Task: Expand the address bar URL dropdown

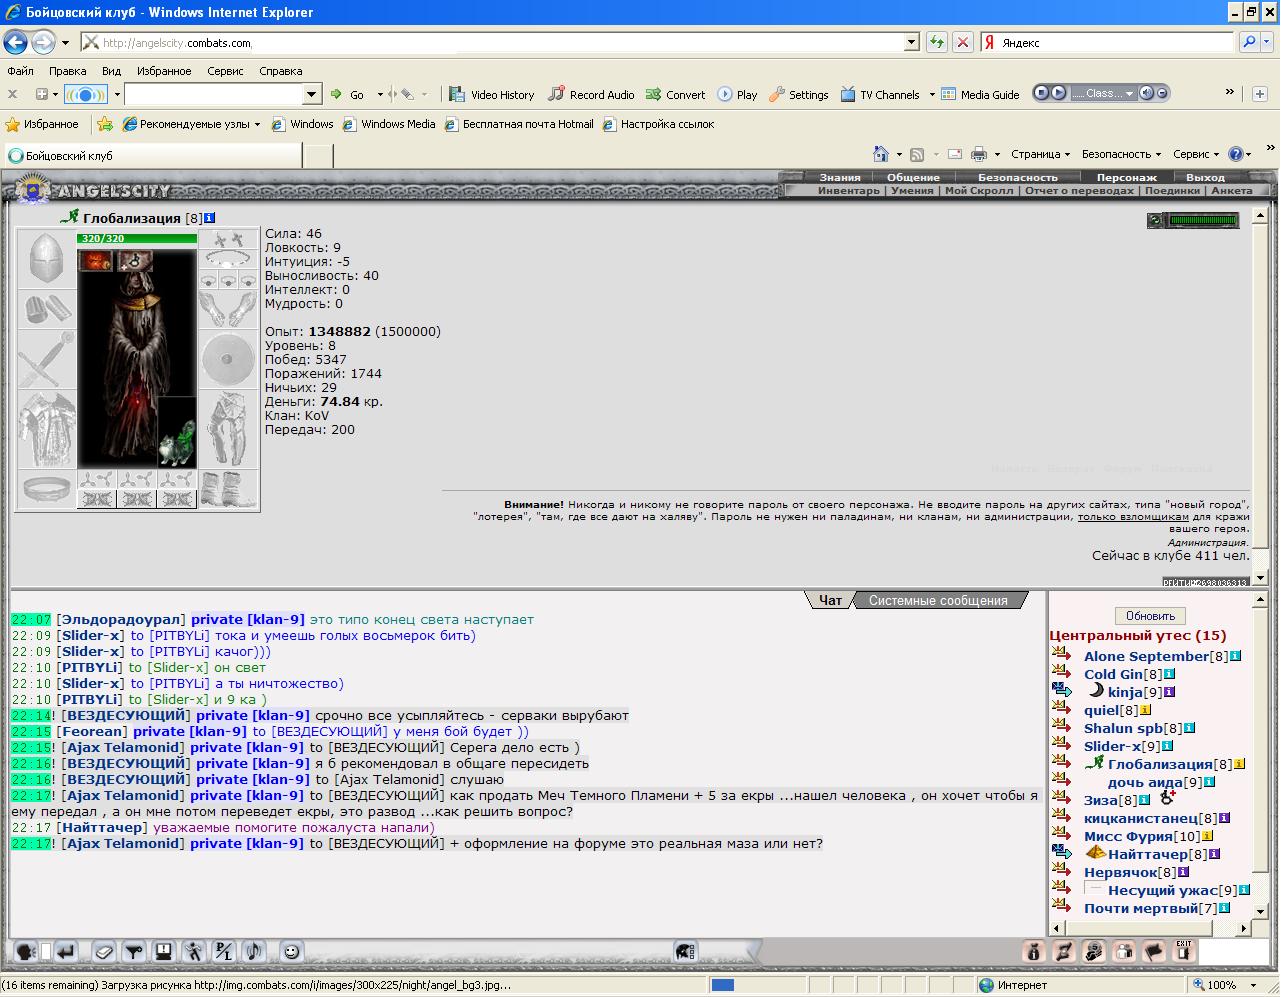Action: coord(911,42)
